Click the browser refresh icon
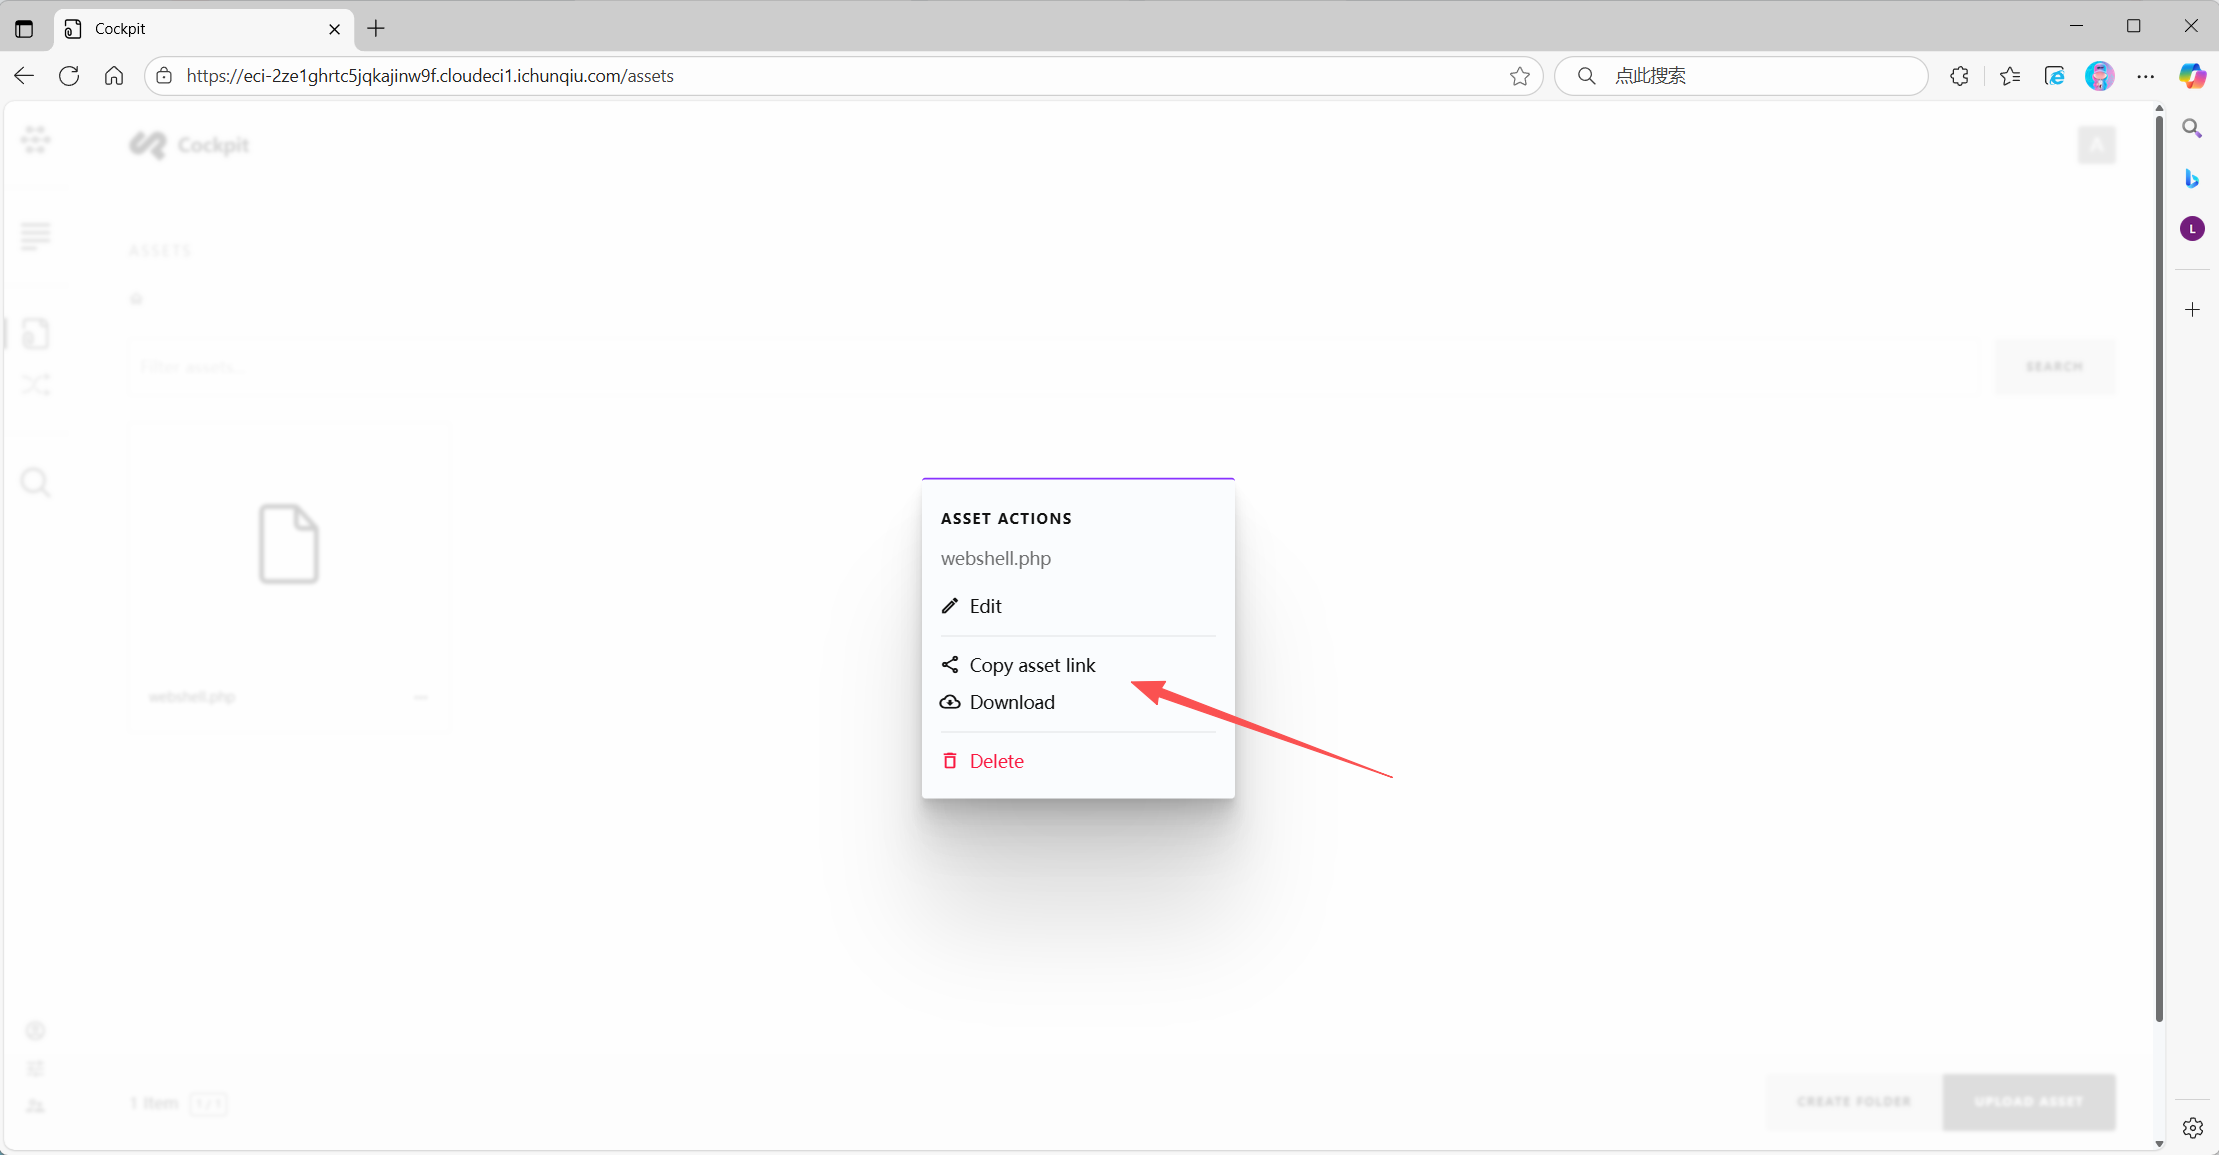2219x1155 pixels. pos(69,76)
